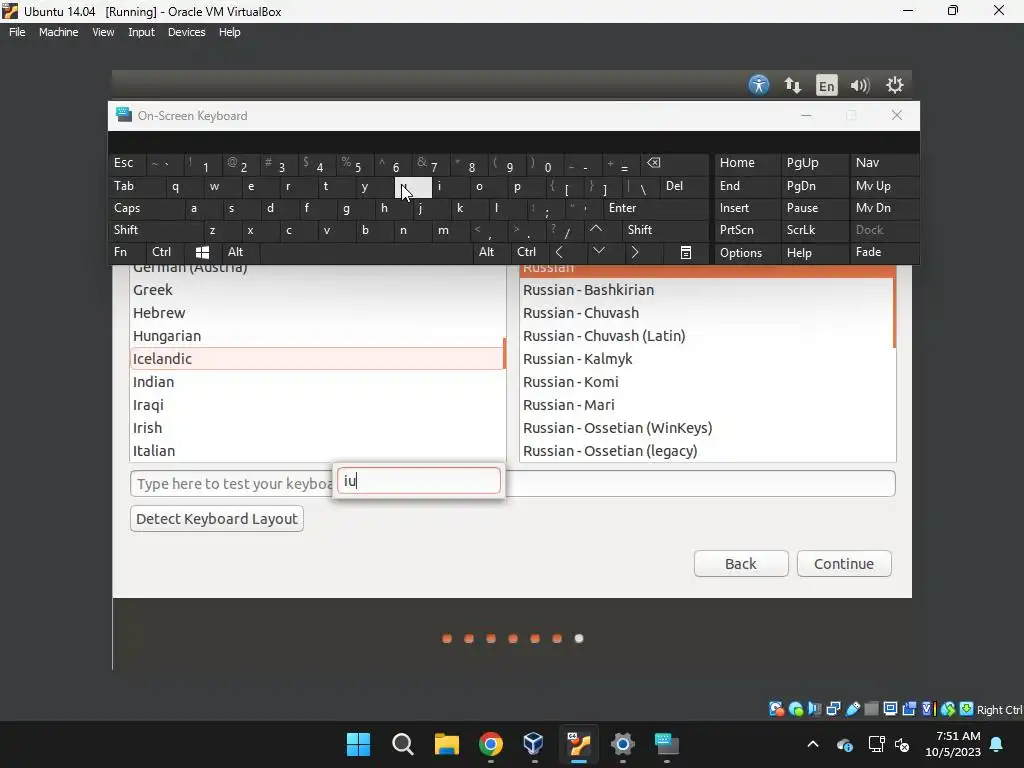Select Russian - Ossetian (WinKeys) variant
The width and height of the screenshot is (1024, 768).
[x=706, y=428]
